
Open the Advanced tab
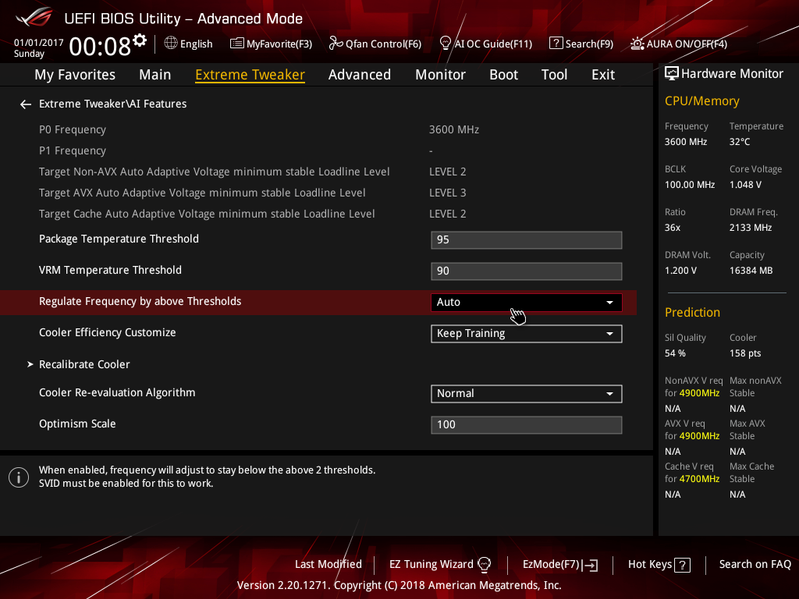(x=359, y=75)
